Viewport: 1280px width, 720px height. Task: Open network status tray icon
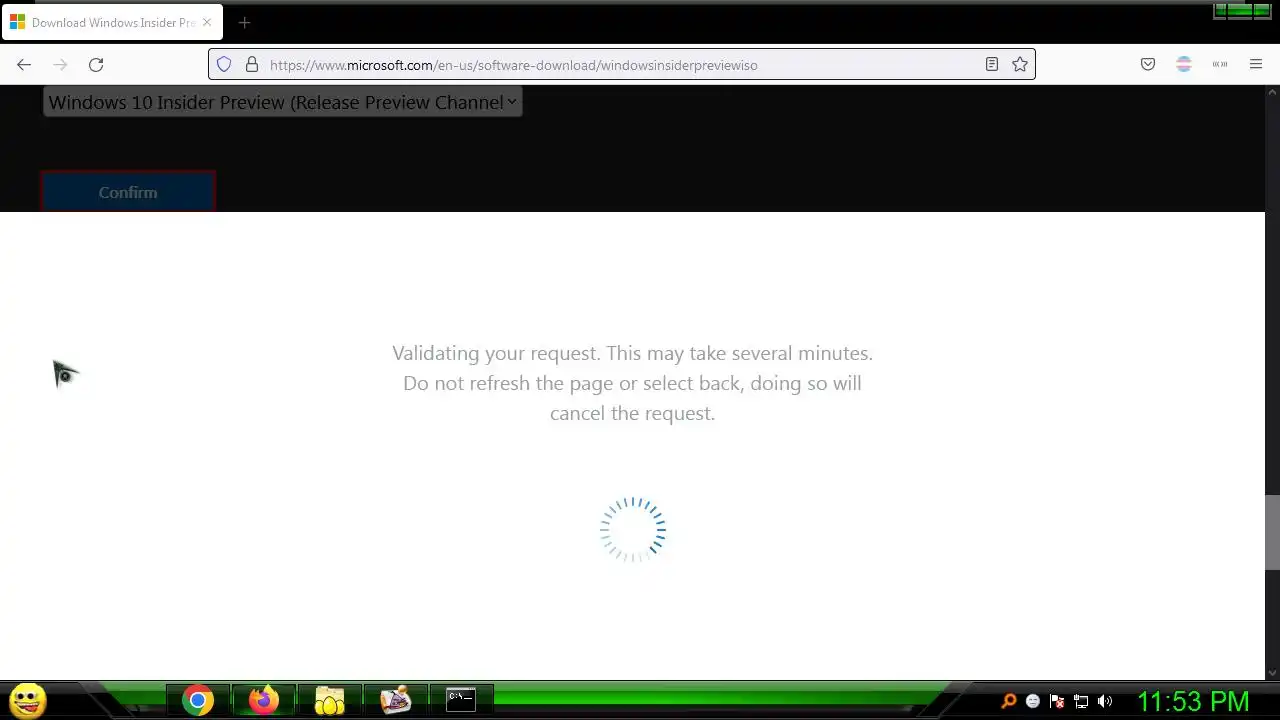1081,701
